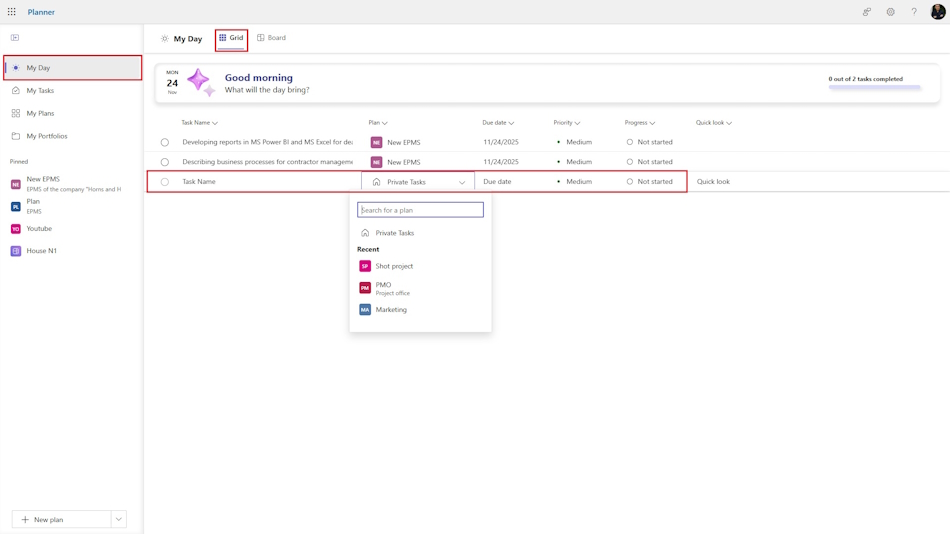Image resolution: width=950 pixels, height=534 pixels.
Task: Click Not started progress circle for Developing reports
Action: (629, 142)
